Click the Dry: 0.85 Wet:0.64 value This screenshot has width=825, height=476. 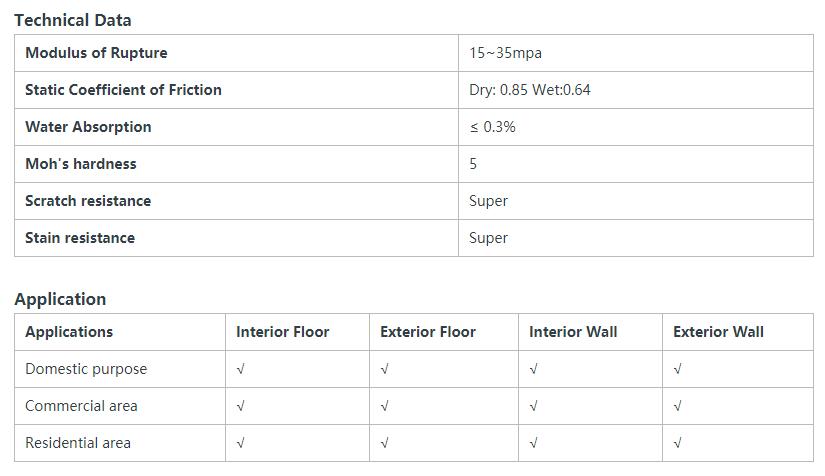click(x=530, y=90)
